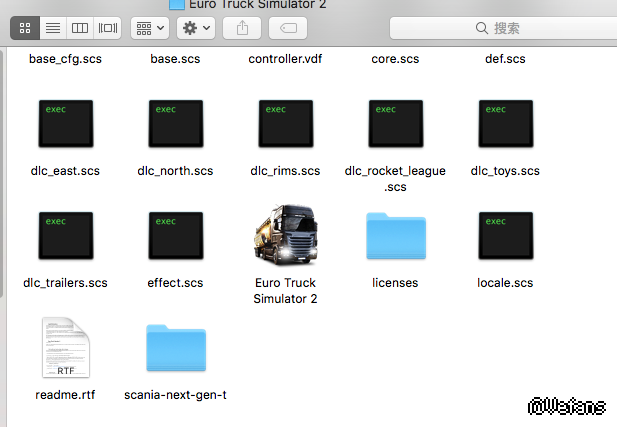Select the licenses folder
617x427 pixels.
pos(395,239)
